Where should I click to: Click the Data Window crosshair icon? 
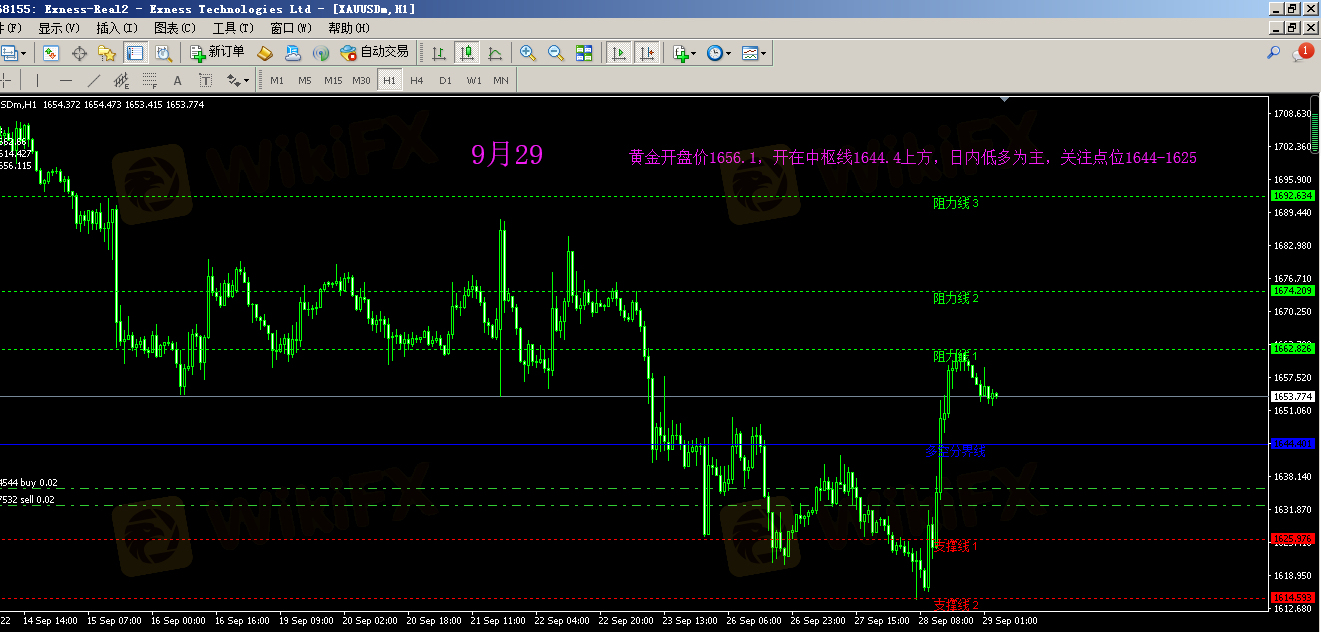[79, 53]
